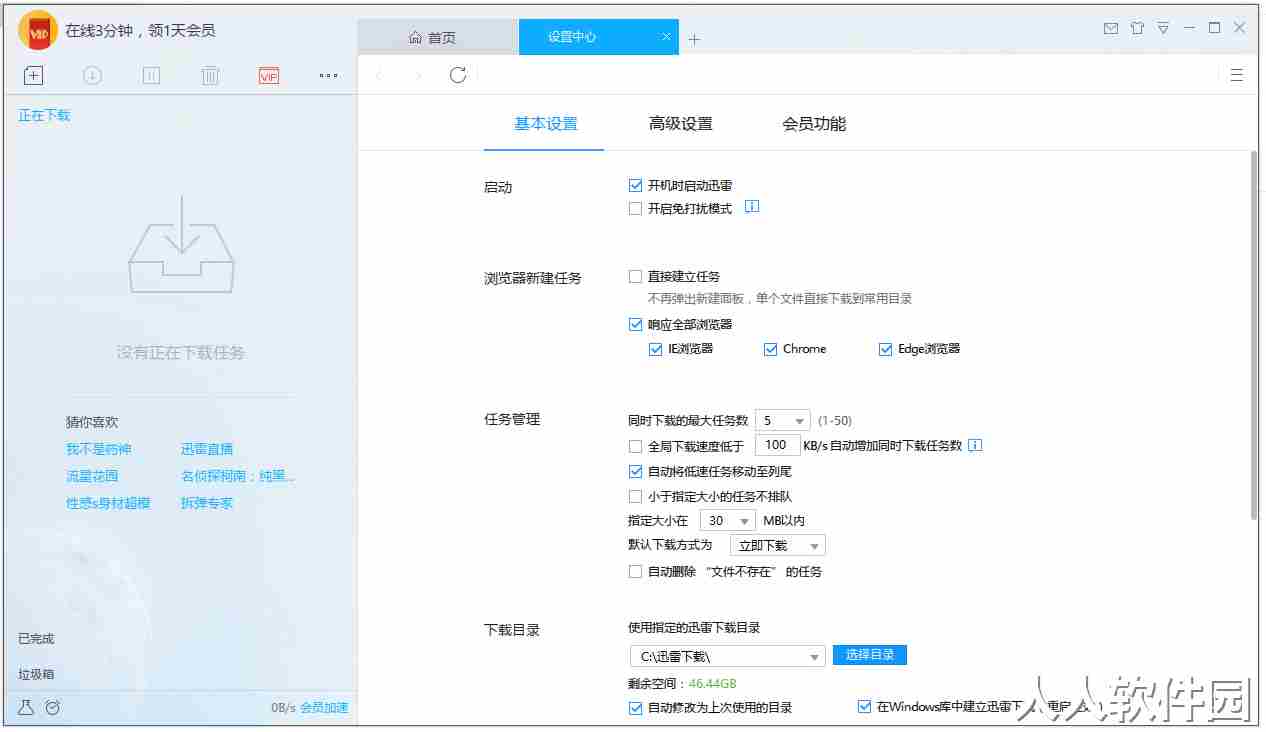Close the 设置中心 tab
Viewport: 1266px width, 732px height.
667,37
